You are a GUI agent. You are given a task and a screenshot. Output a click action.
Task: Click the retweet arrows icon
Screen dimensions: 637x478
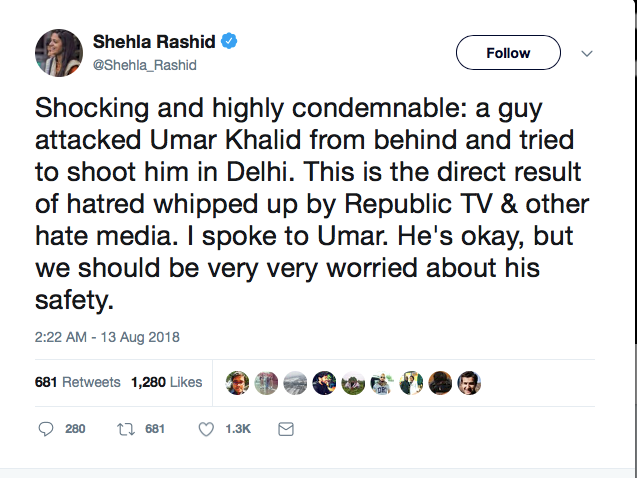pos(126,429)
